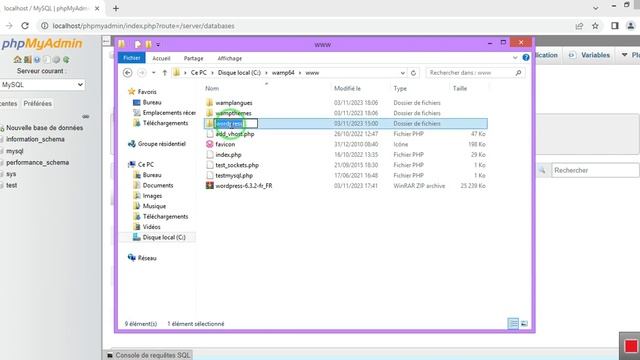The image size is (640, 360).
Task: Open the performance_schema database
Action: 38,162
